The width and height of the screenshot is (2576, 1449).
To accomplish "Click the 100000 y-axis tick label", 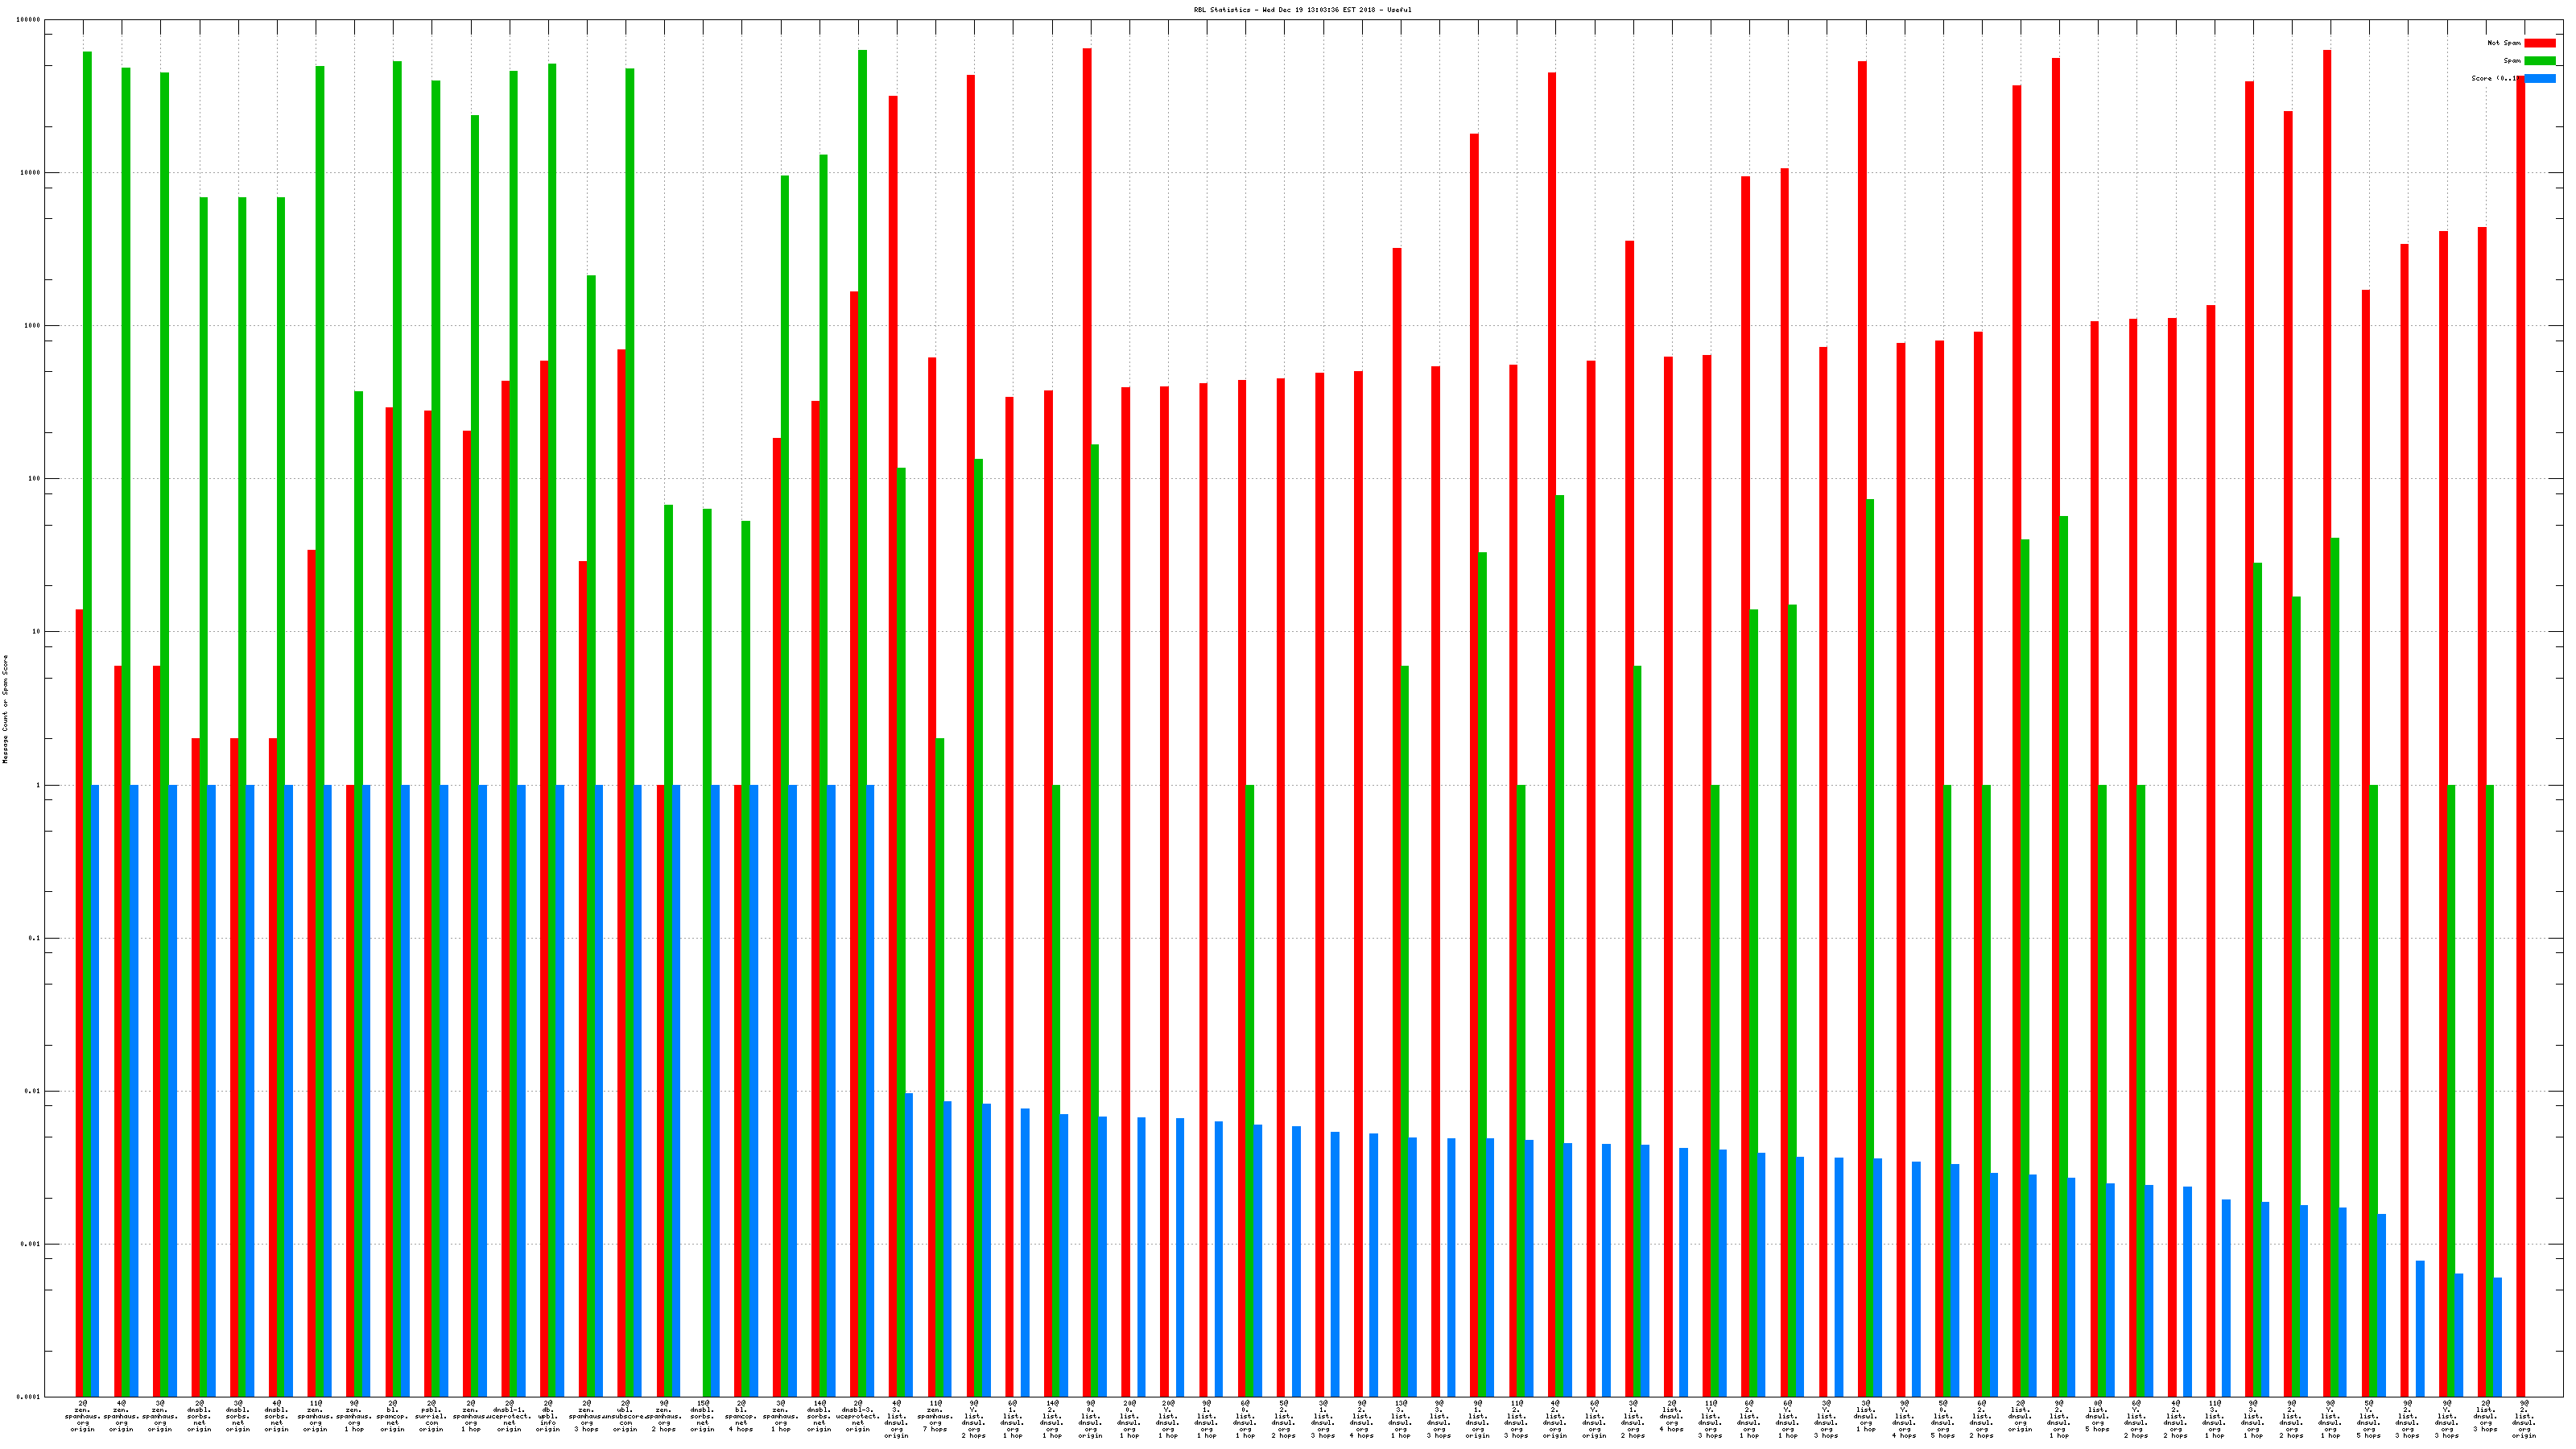I will click(x=29, y=20).
